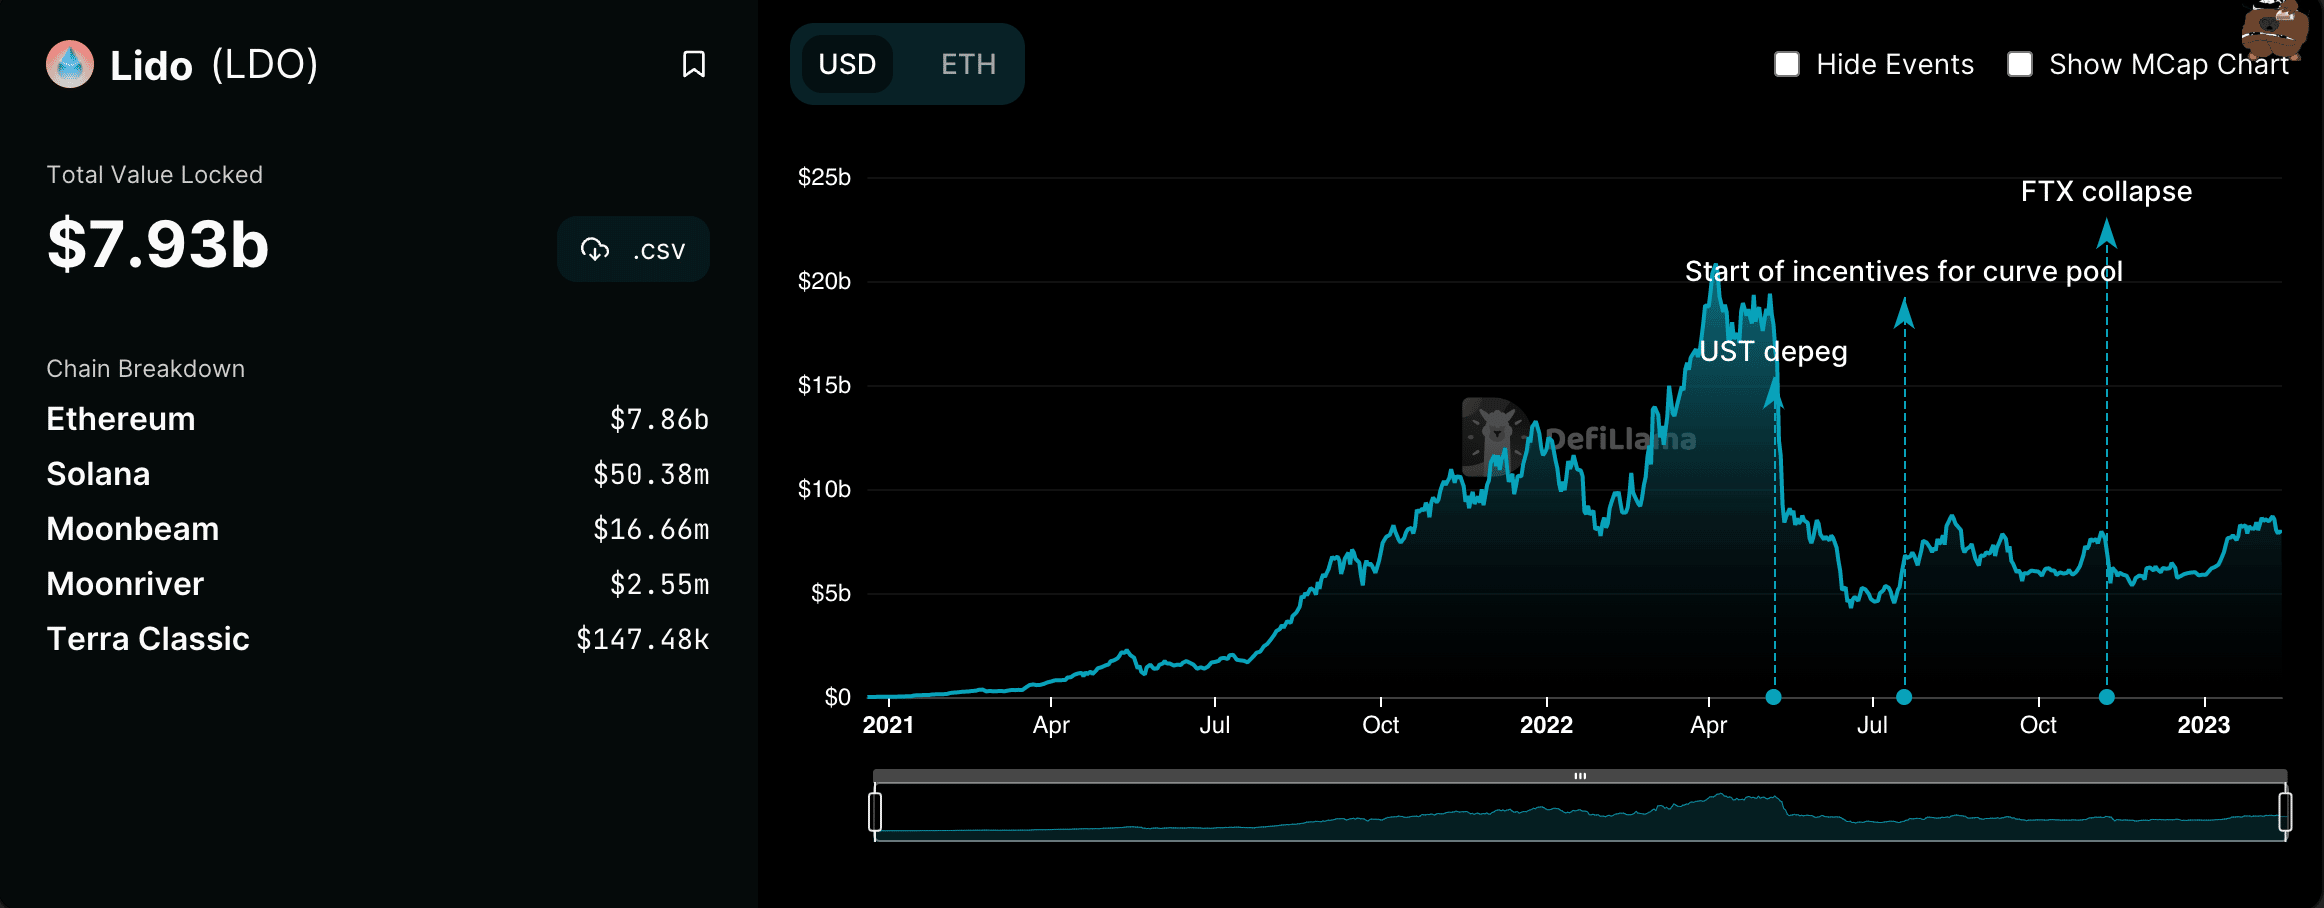This screenshot has width=2324, height=908.
Task: Bookmark the Lido protocol
Action: 694,65
